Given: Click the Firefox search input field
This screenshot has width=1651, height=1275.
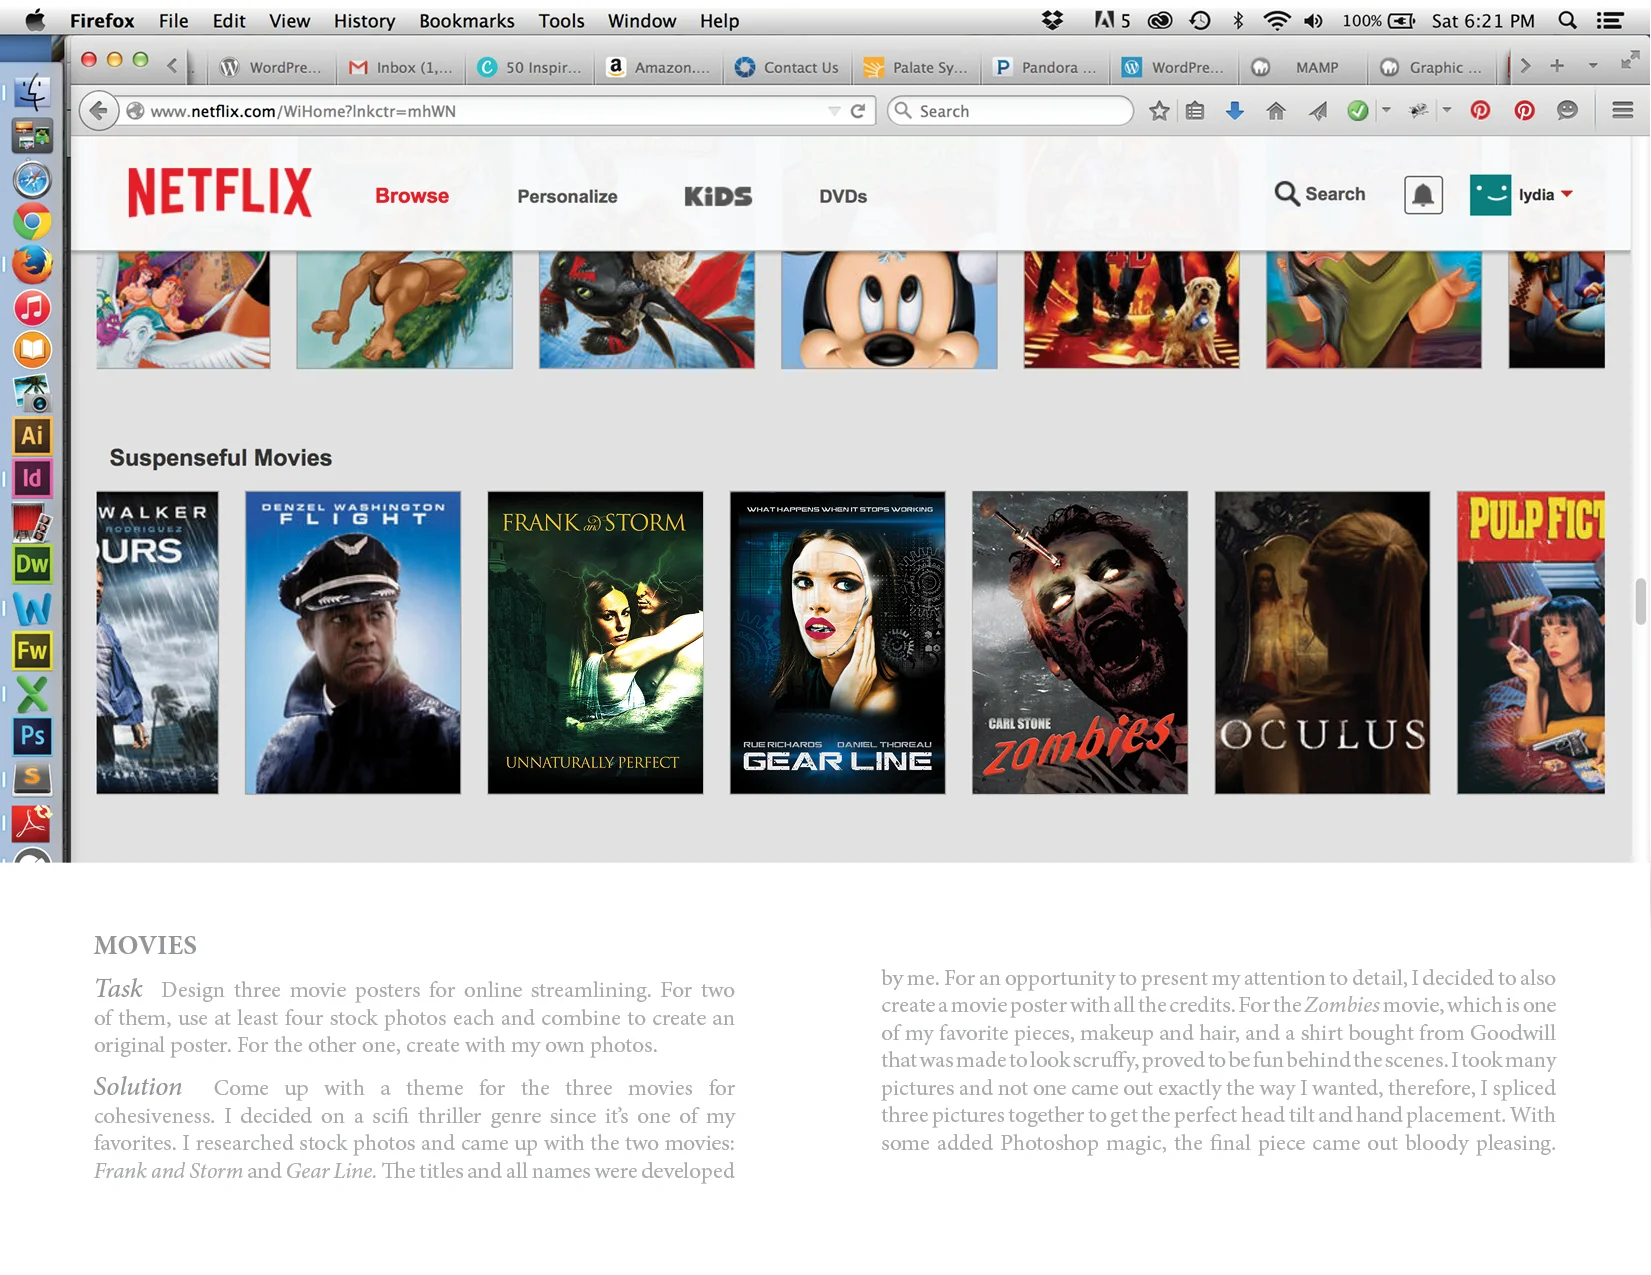Looking at the screenshot, I should click(1010, 111).
